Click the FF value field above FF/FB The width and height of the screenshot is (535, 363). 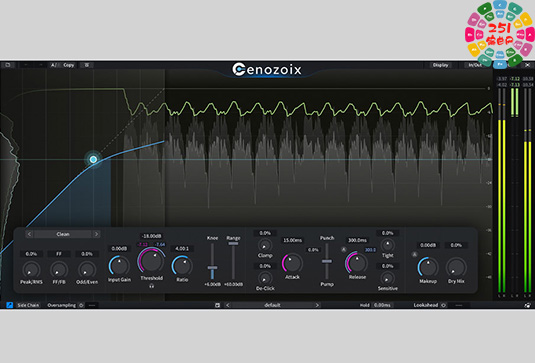point(59,254)
